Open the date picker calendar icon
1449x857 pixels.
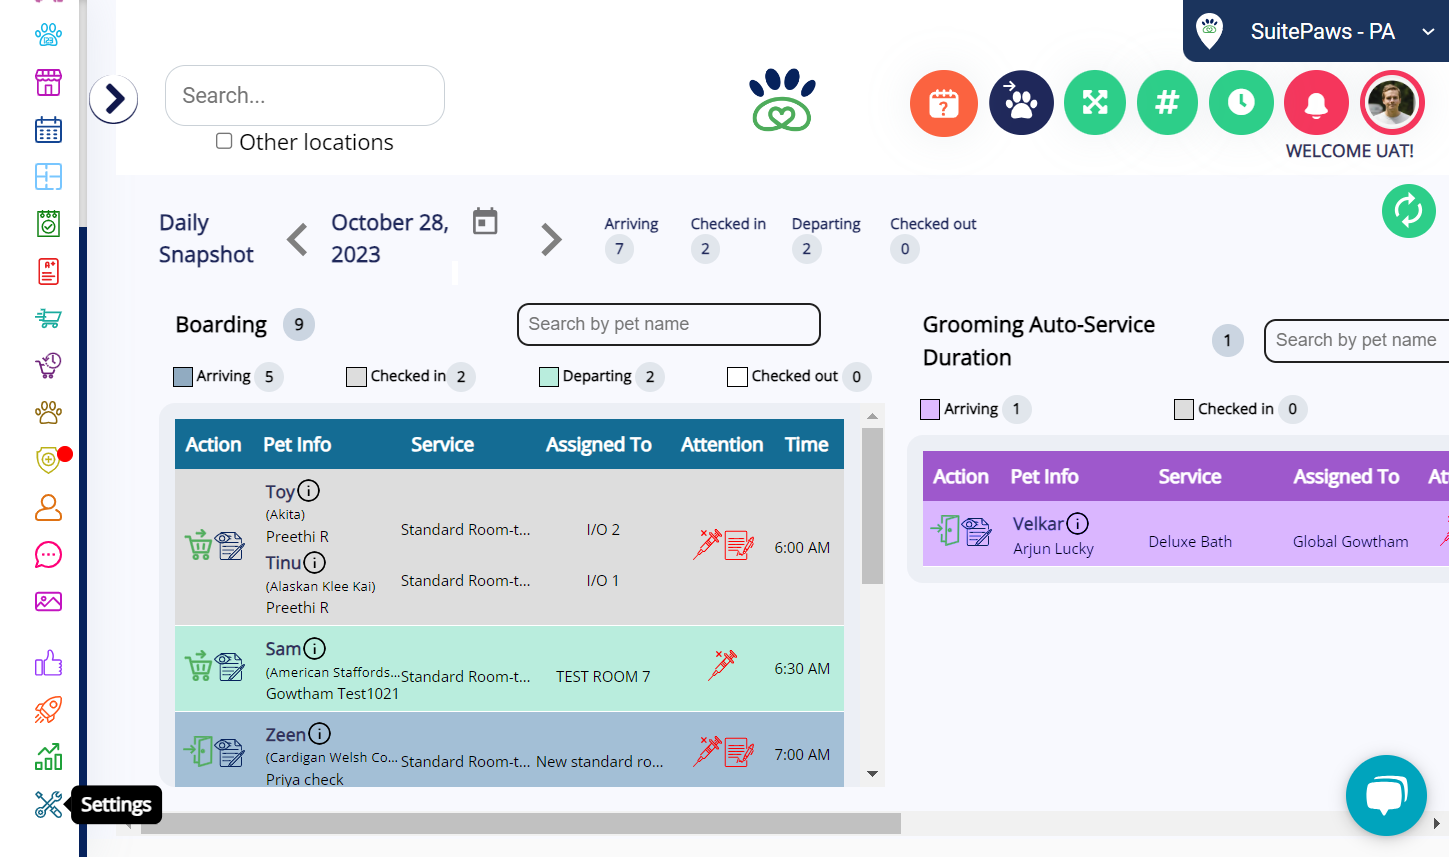pyautogui.click(x=485, y=221)
